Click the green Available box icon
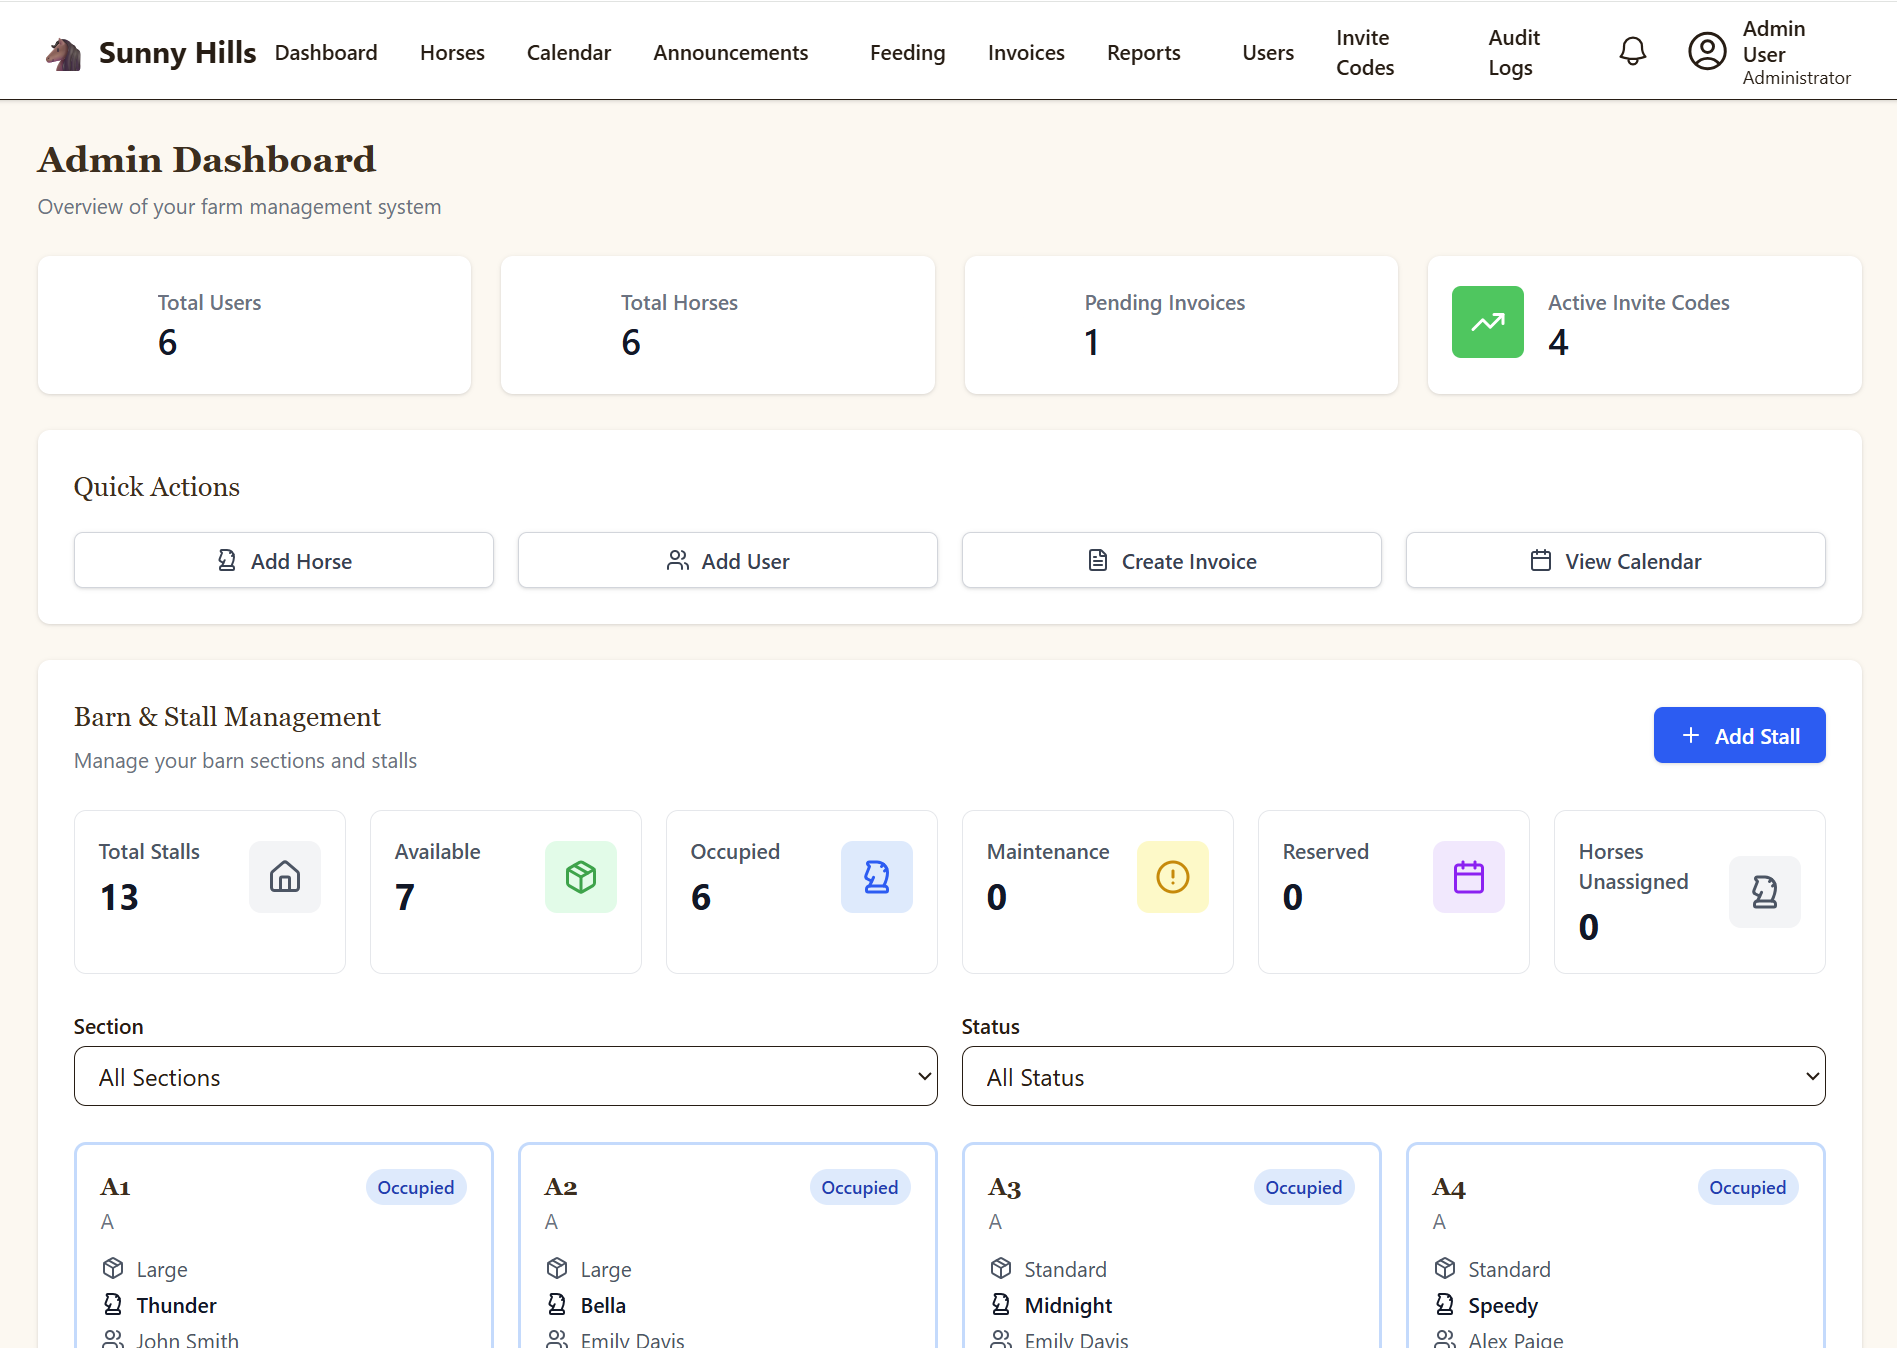The image size is (1897, 1348). point(581,877)
